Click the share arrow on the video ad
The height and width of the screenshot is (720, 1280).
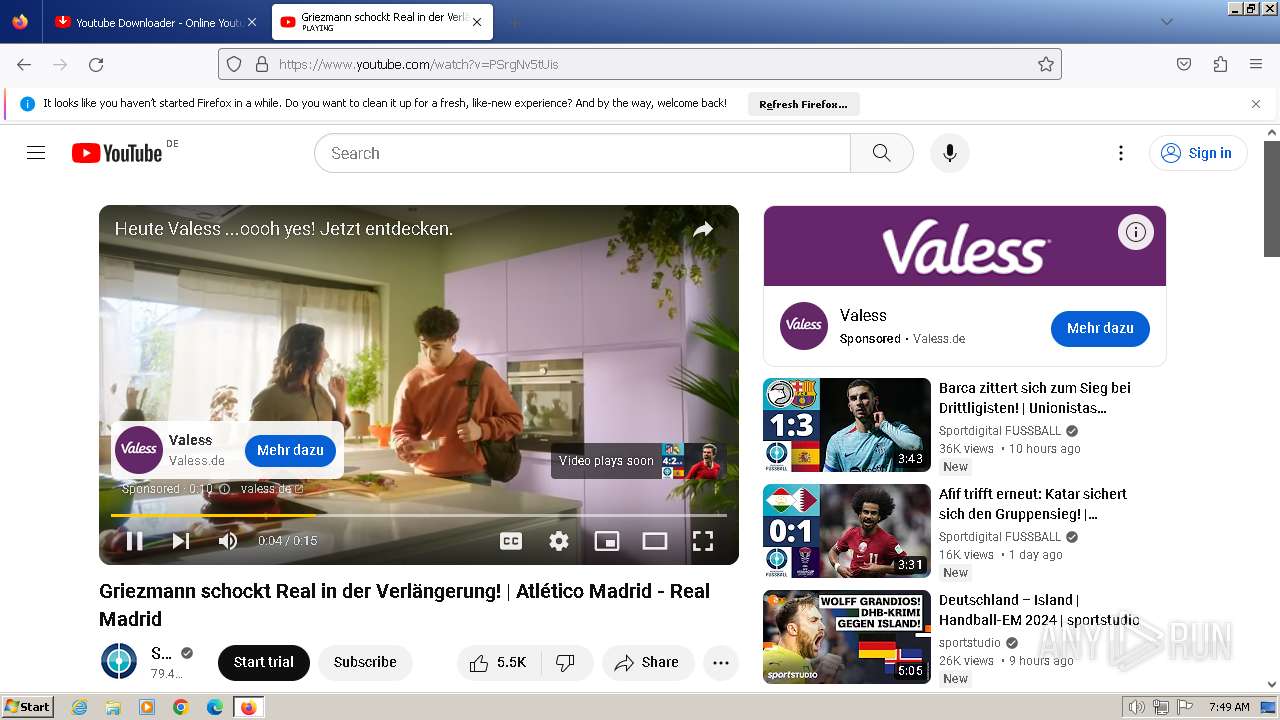tap(703, 229)
